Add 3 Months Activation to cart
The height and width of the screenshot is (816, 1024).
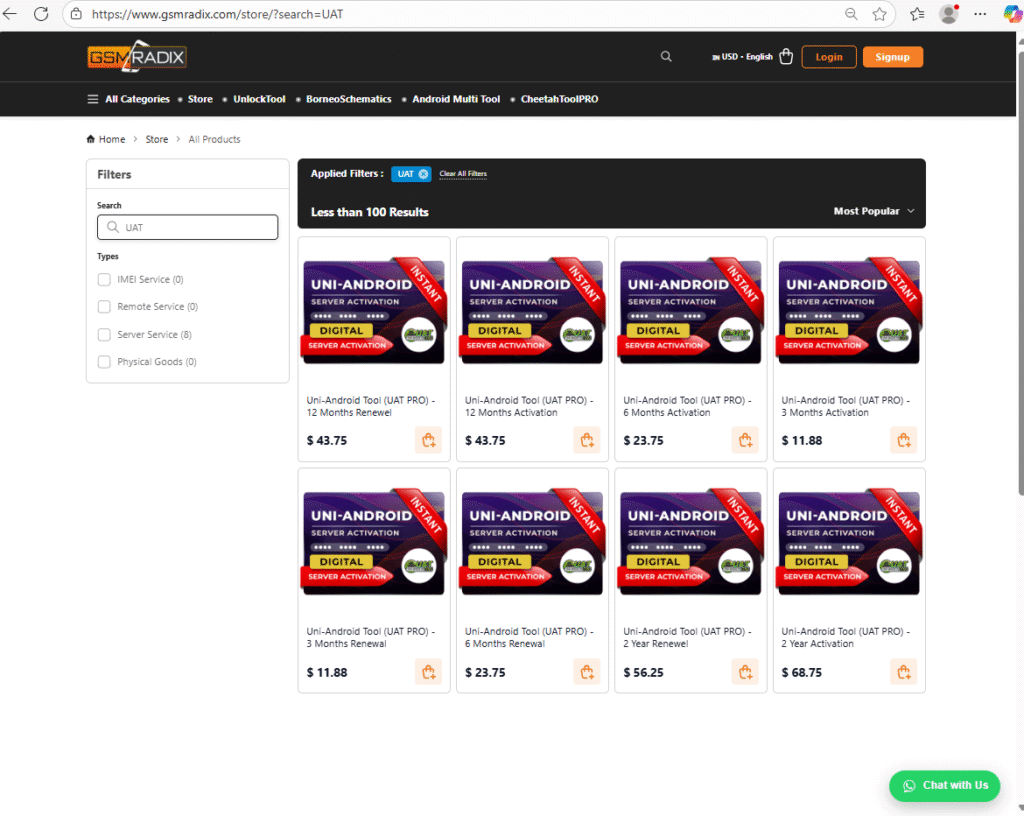click(903, 440)
